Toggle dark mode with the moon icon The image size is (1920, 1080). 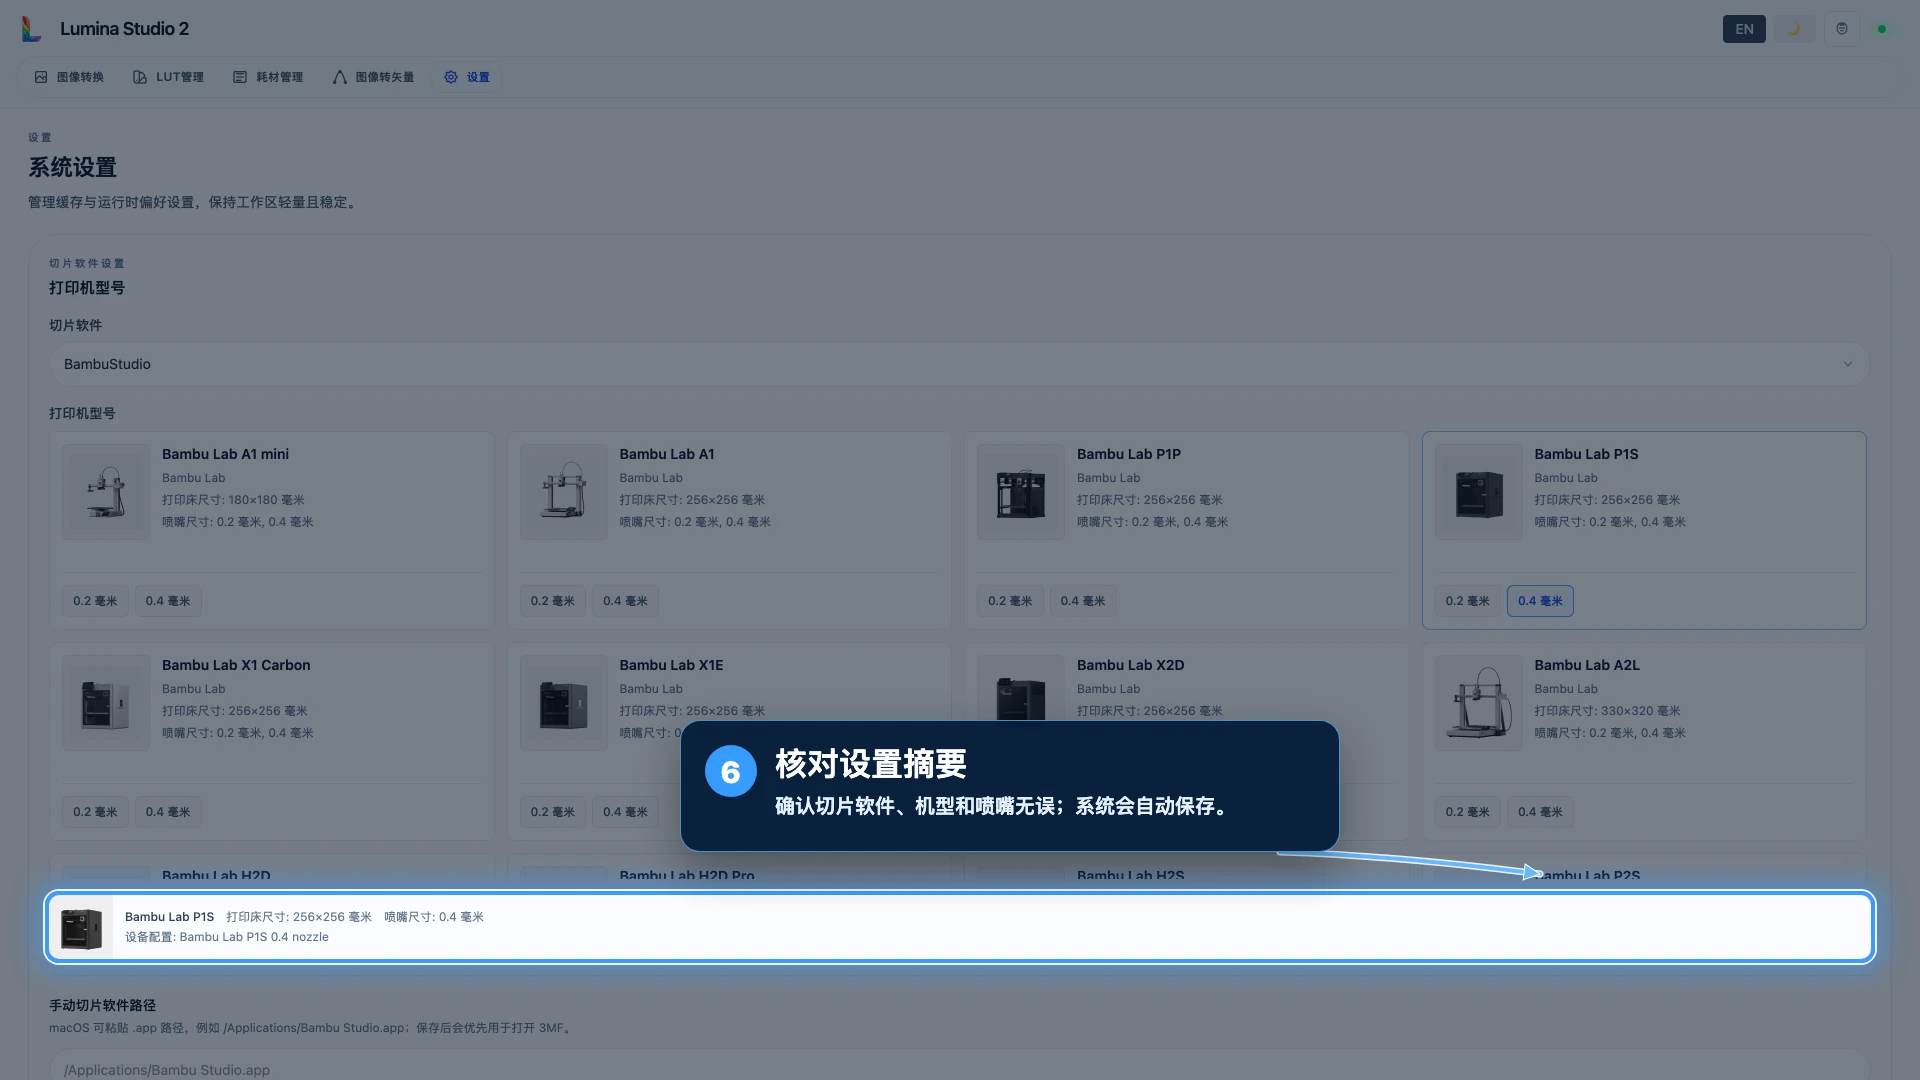coord(1794,29)
